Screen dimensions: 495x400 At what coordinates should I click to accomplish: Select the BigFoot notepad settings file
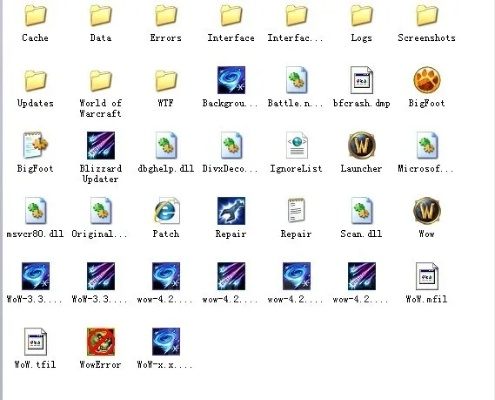pos(35,145)
